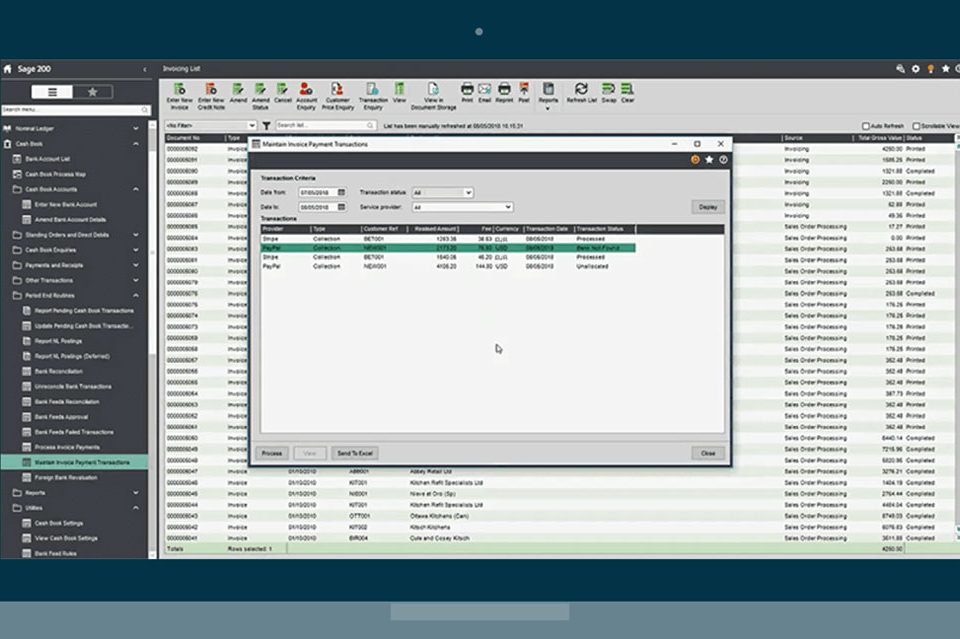Click the favourite star in dialog header

709,160
